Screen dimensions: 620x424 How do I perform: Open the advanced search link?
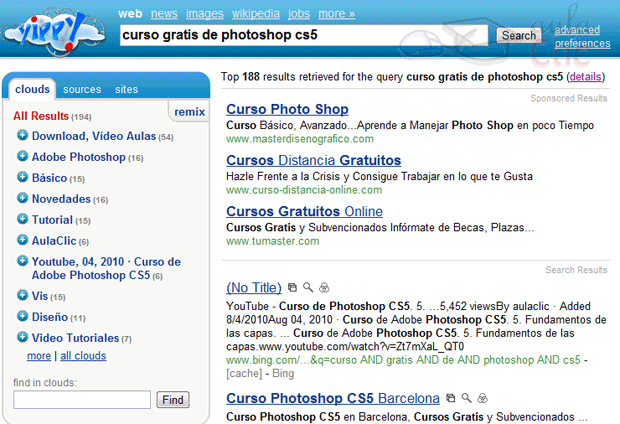click(x=577, y=30)
